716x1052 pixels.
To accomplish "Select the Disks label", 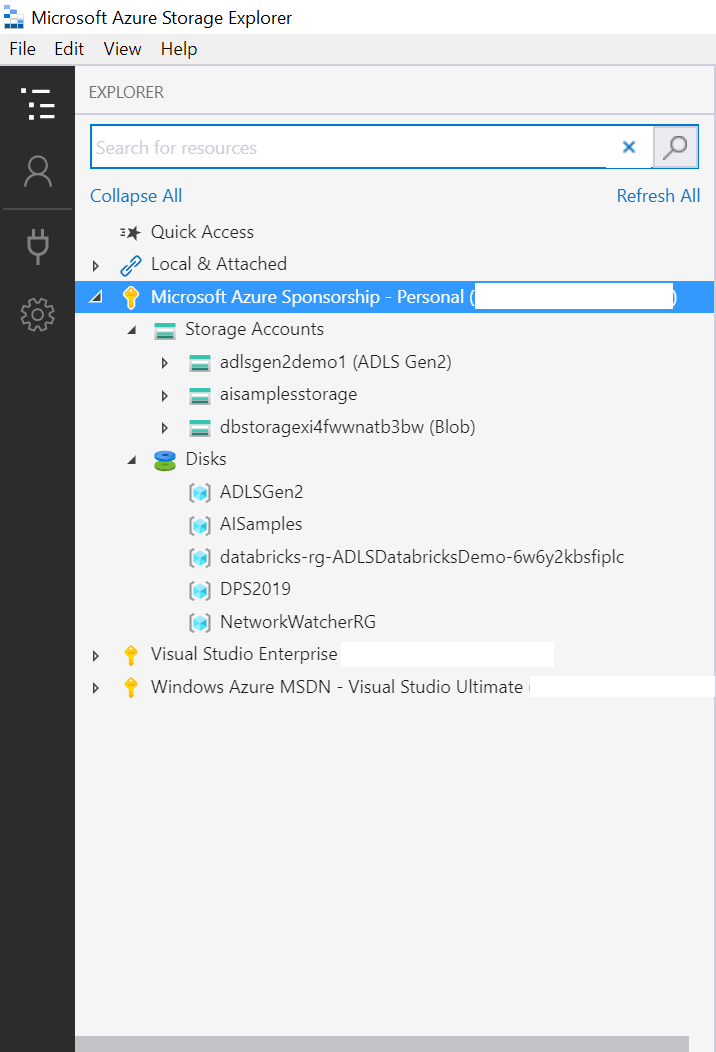I will [x=206, y=459].
